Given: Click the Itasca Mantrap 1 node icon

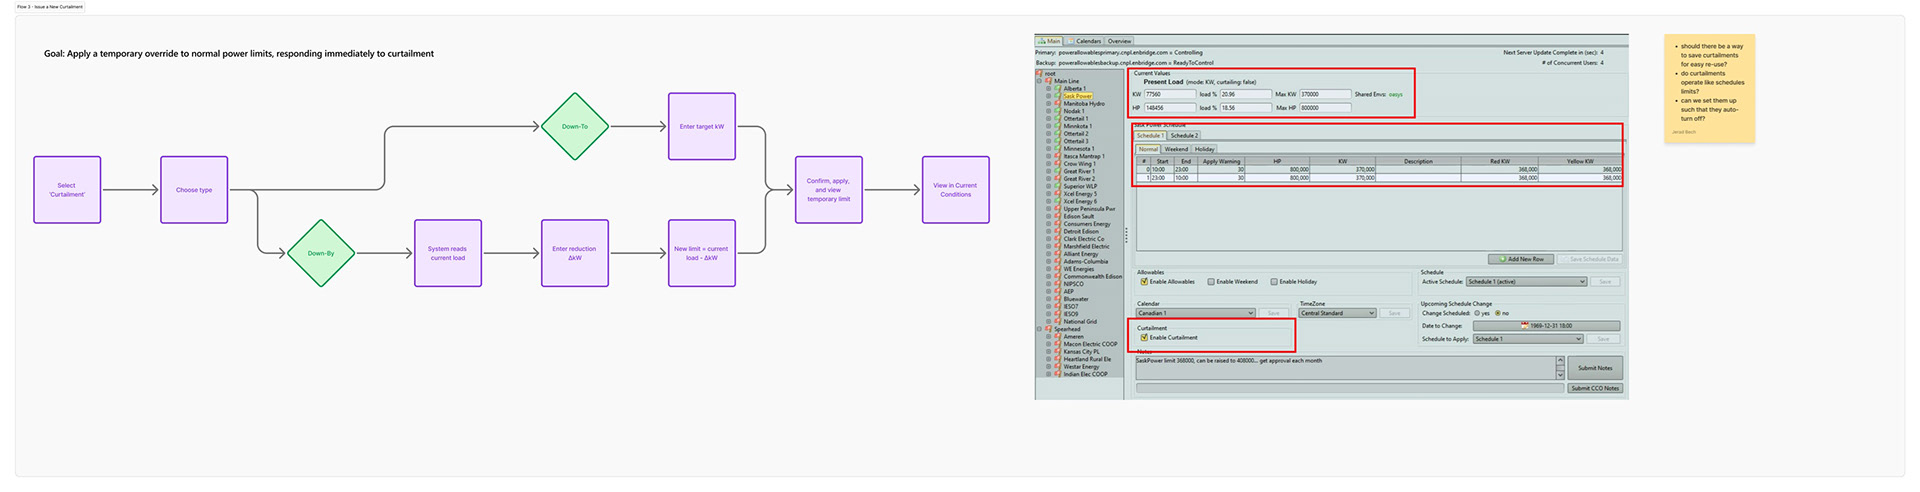Looking at the screenshot, I should click(x=1058, y=156).
